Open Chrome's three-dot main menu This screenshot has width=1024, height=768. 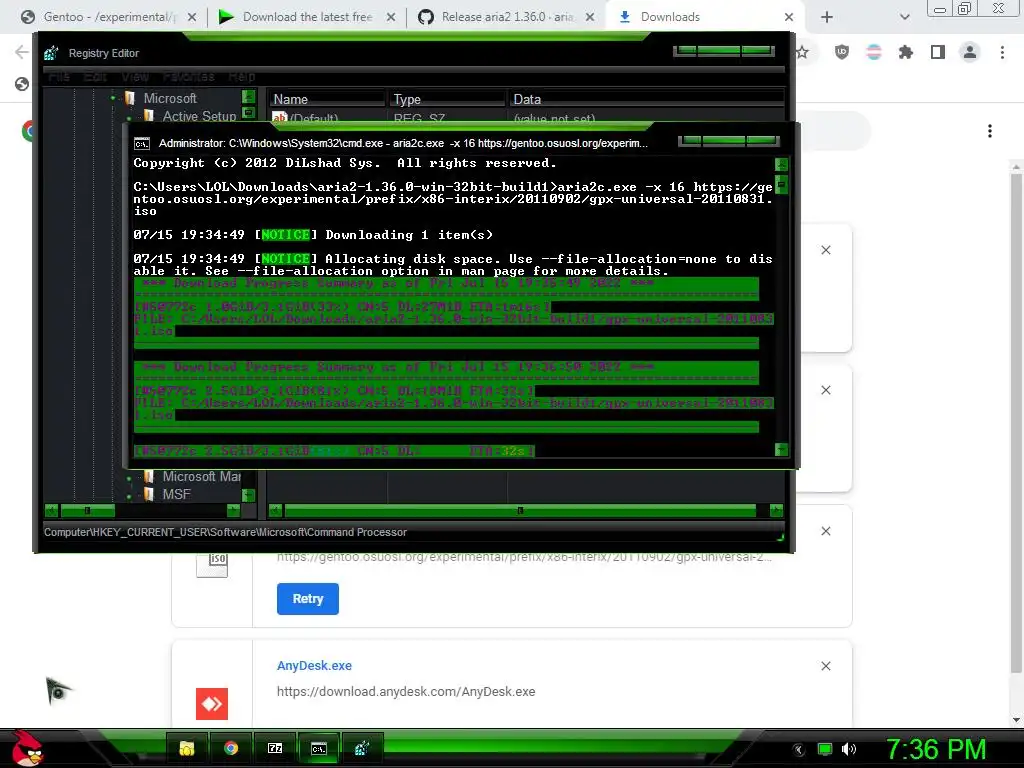(x=1002, y=52)
